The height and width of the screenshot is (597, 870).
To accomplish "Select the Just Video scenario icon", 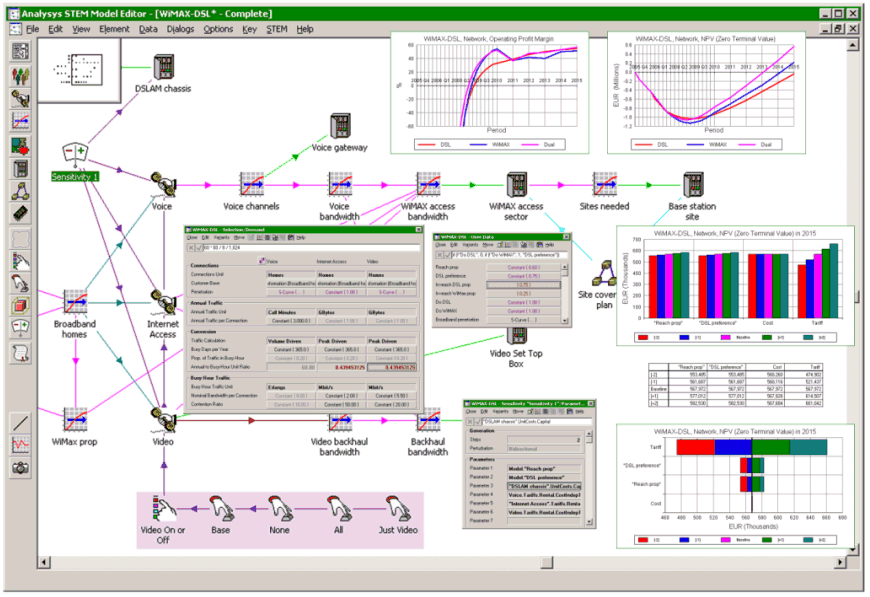I will (x=398, y=508).
